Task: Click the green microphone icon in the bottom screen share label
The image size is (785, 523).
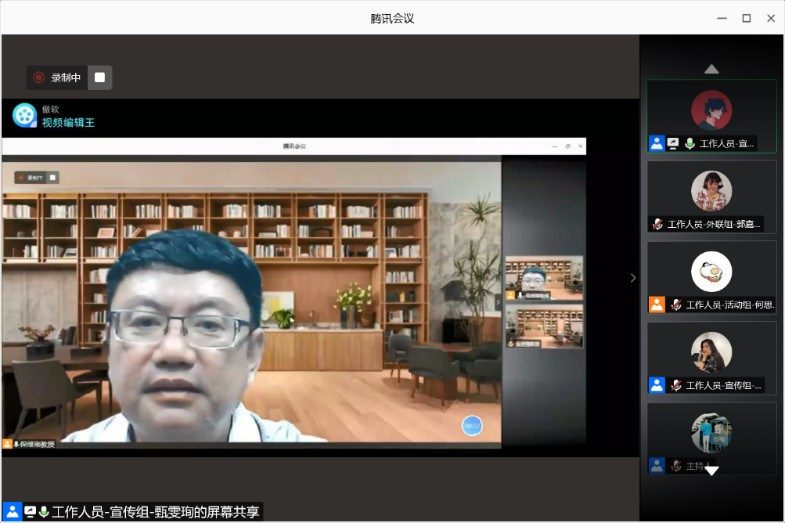Action: 44,511
